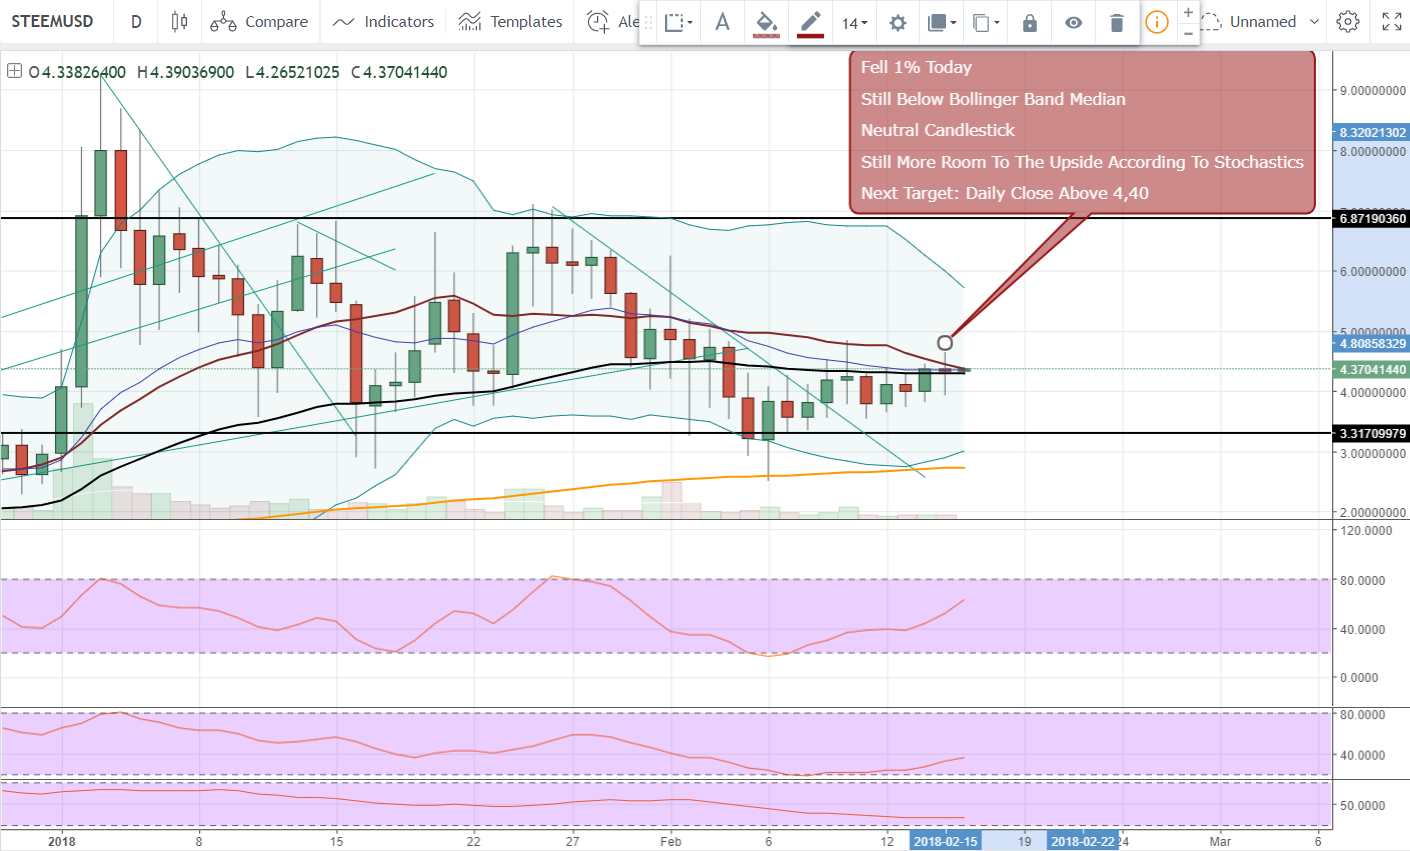This screenshot has width=1410, height=851.
Task: Grab the floating toolbar drag handle
Action: point(648,22)
